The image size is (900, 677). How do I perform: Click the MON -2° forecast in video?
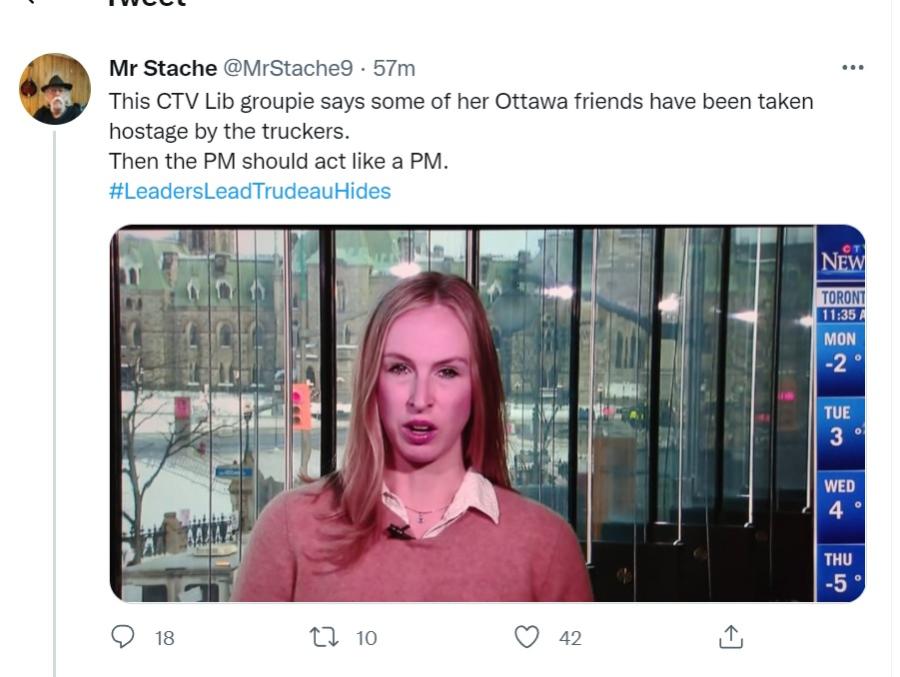841,352
